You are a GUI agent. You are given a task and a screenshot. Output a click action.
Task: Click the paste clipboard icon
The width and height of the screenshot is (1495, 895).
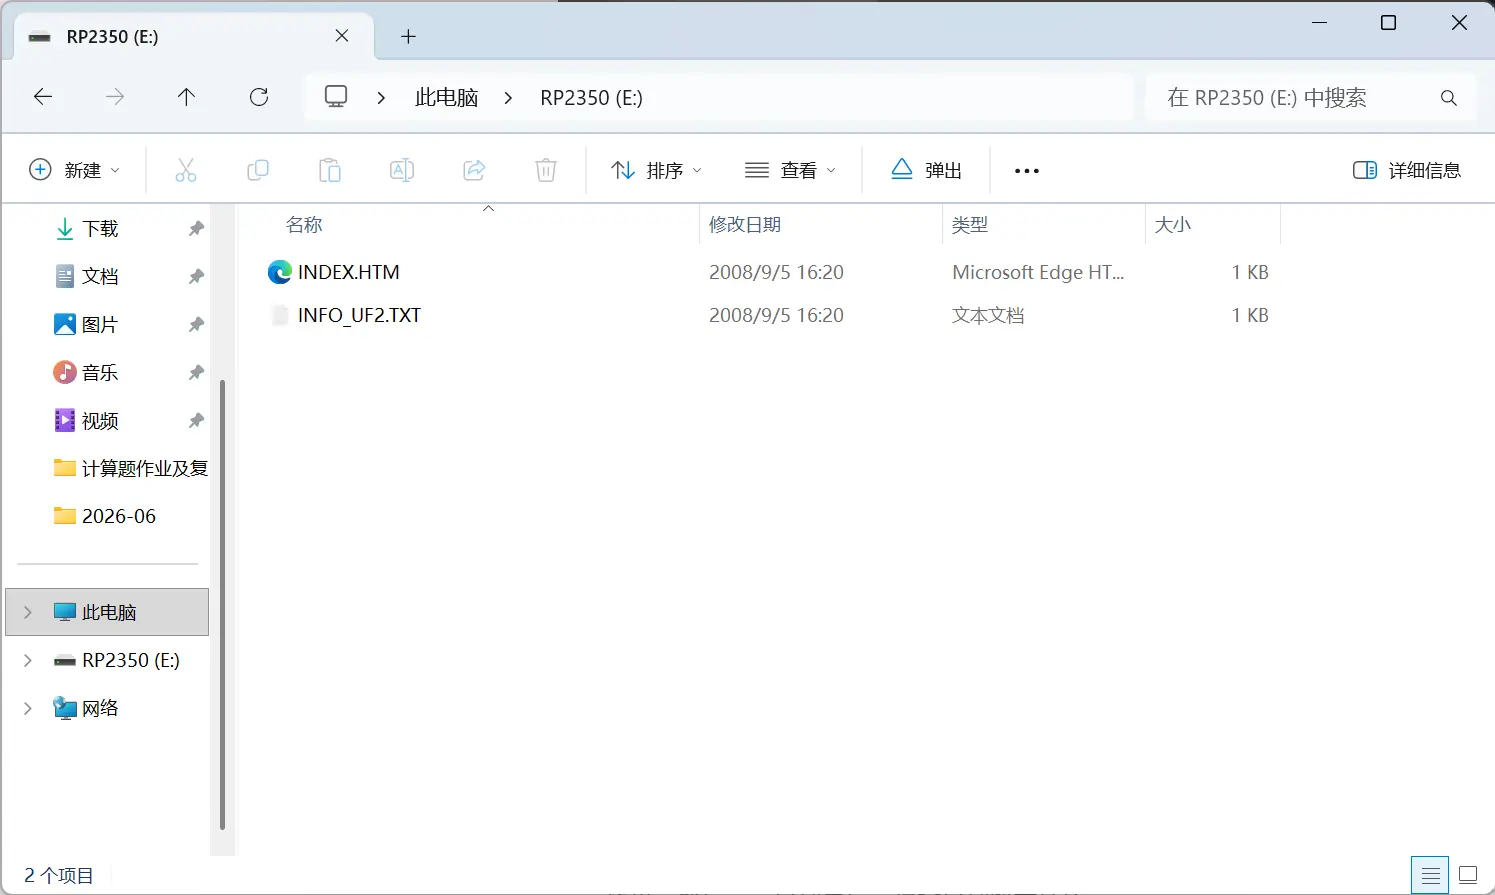tap(330, 170)
